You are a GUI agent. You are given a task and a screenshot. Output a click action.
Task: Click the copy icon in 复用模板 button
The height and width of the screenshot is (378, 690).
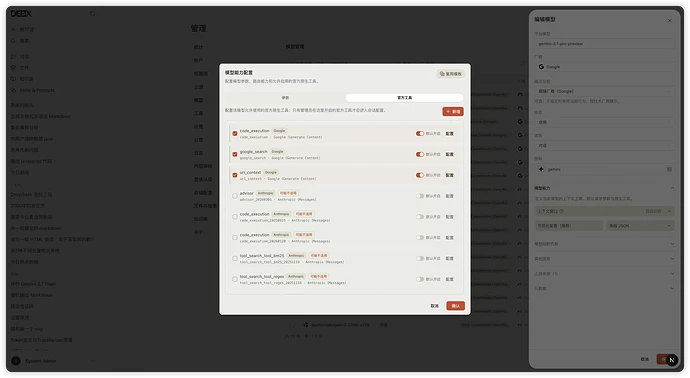(442, 74)
